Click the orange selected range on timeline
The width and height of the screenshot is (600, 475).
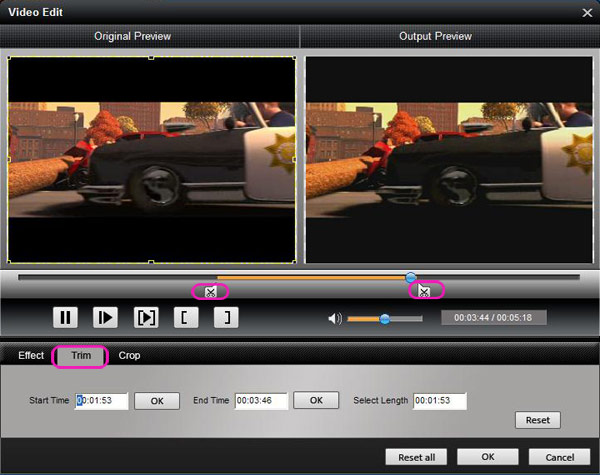pyautogui.click(x=312, y=277)
